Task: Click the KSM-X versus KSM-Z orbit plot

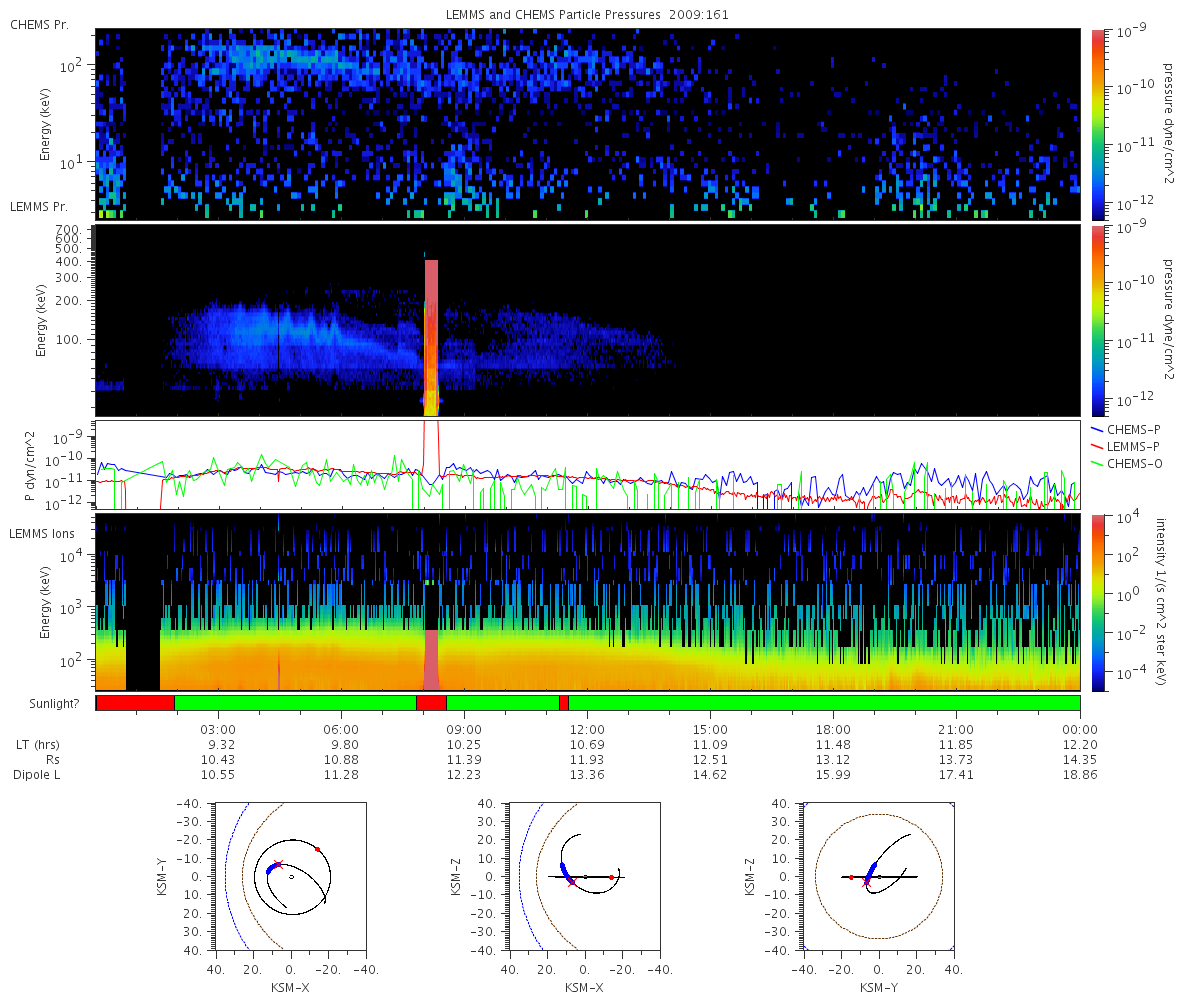Action: (x=583, y=876)
